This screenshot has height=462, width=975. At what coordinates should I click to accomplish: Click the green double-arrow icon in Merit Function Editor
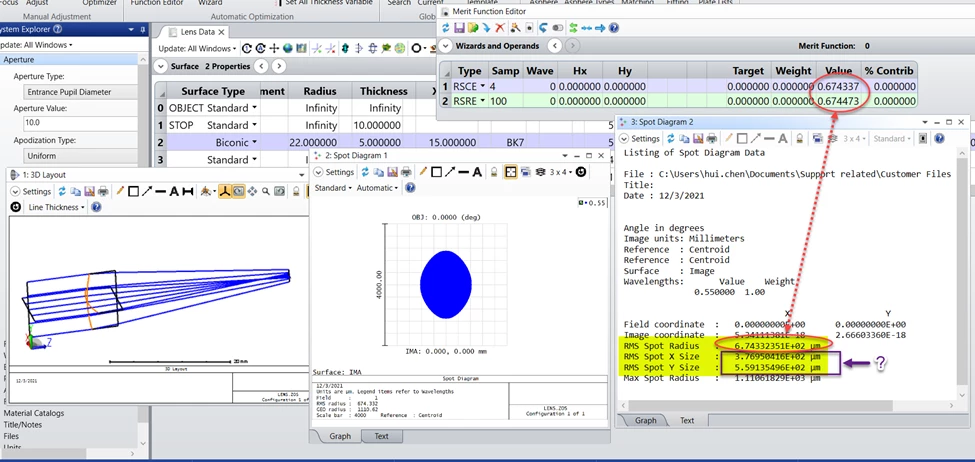pyautogui.click(x=573, y=28)
